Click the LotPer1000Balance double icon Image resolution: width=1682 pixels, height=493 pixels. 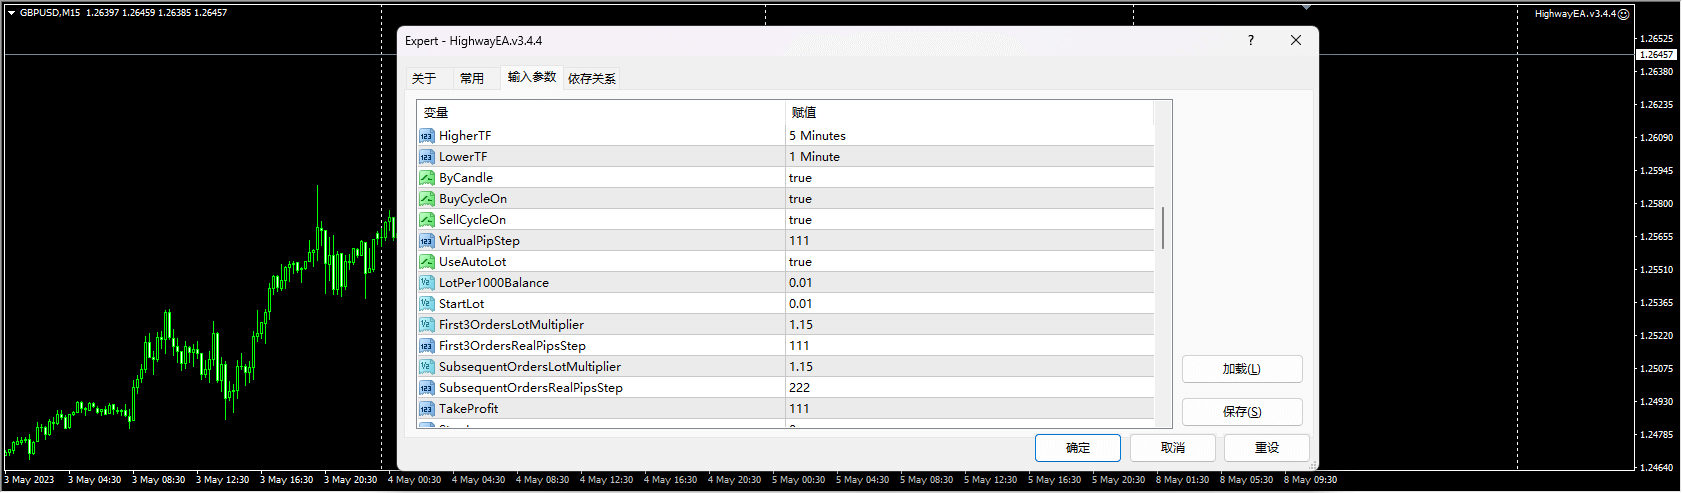tap(427, 283)
